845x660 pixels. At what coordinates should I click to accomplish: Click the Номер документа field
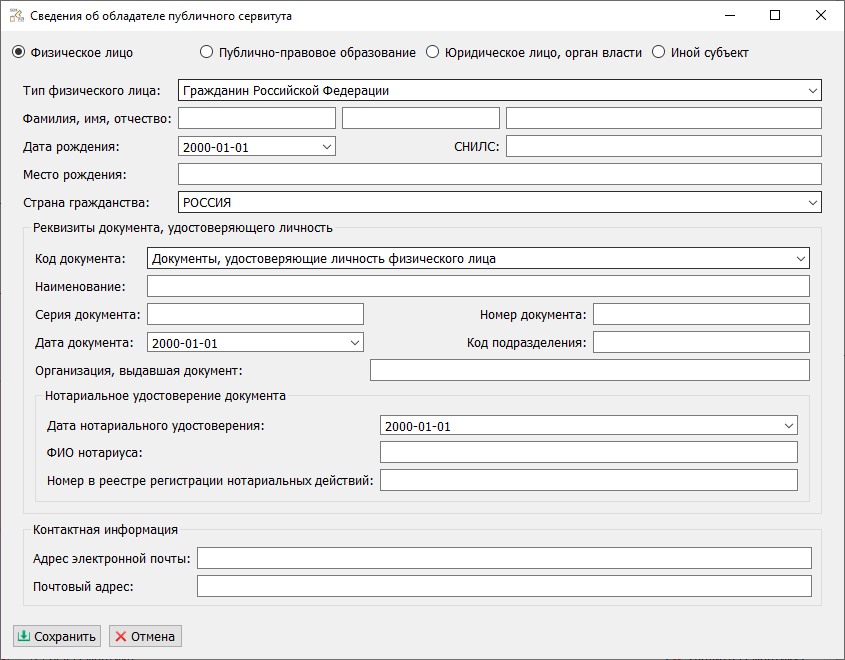[x=700, y=315]
